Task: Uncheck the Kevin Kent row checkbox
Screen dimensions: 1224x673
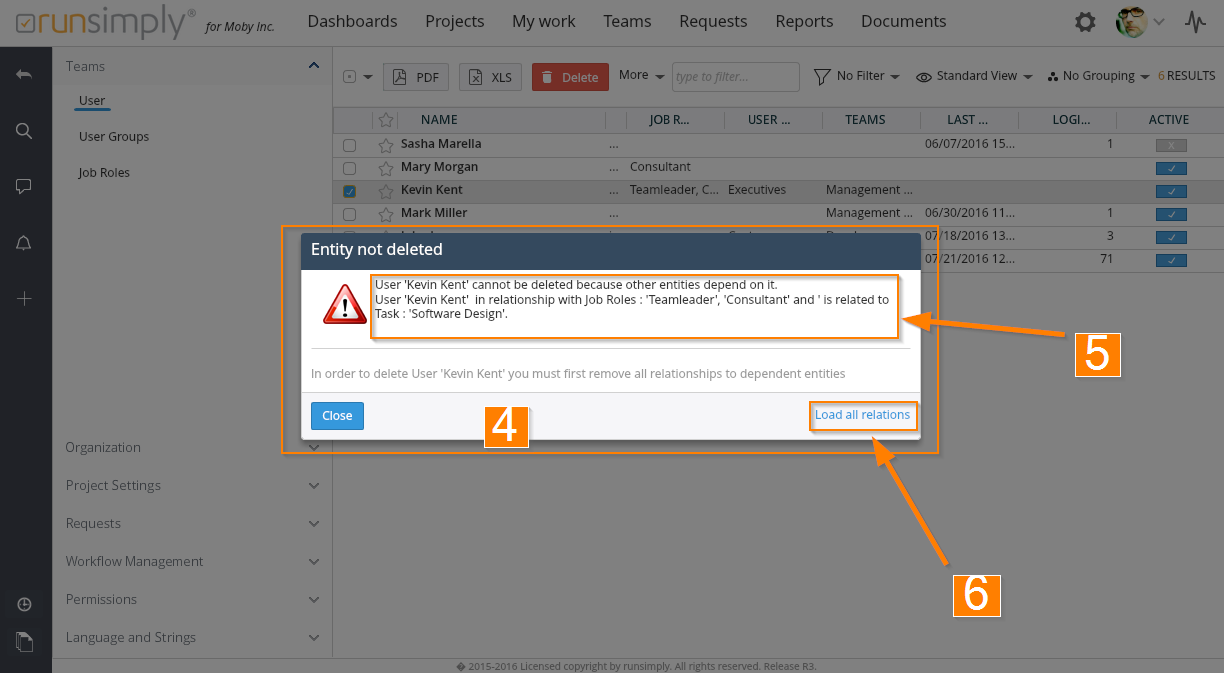Action: click(x=349, y=191)
